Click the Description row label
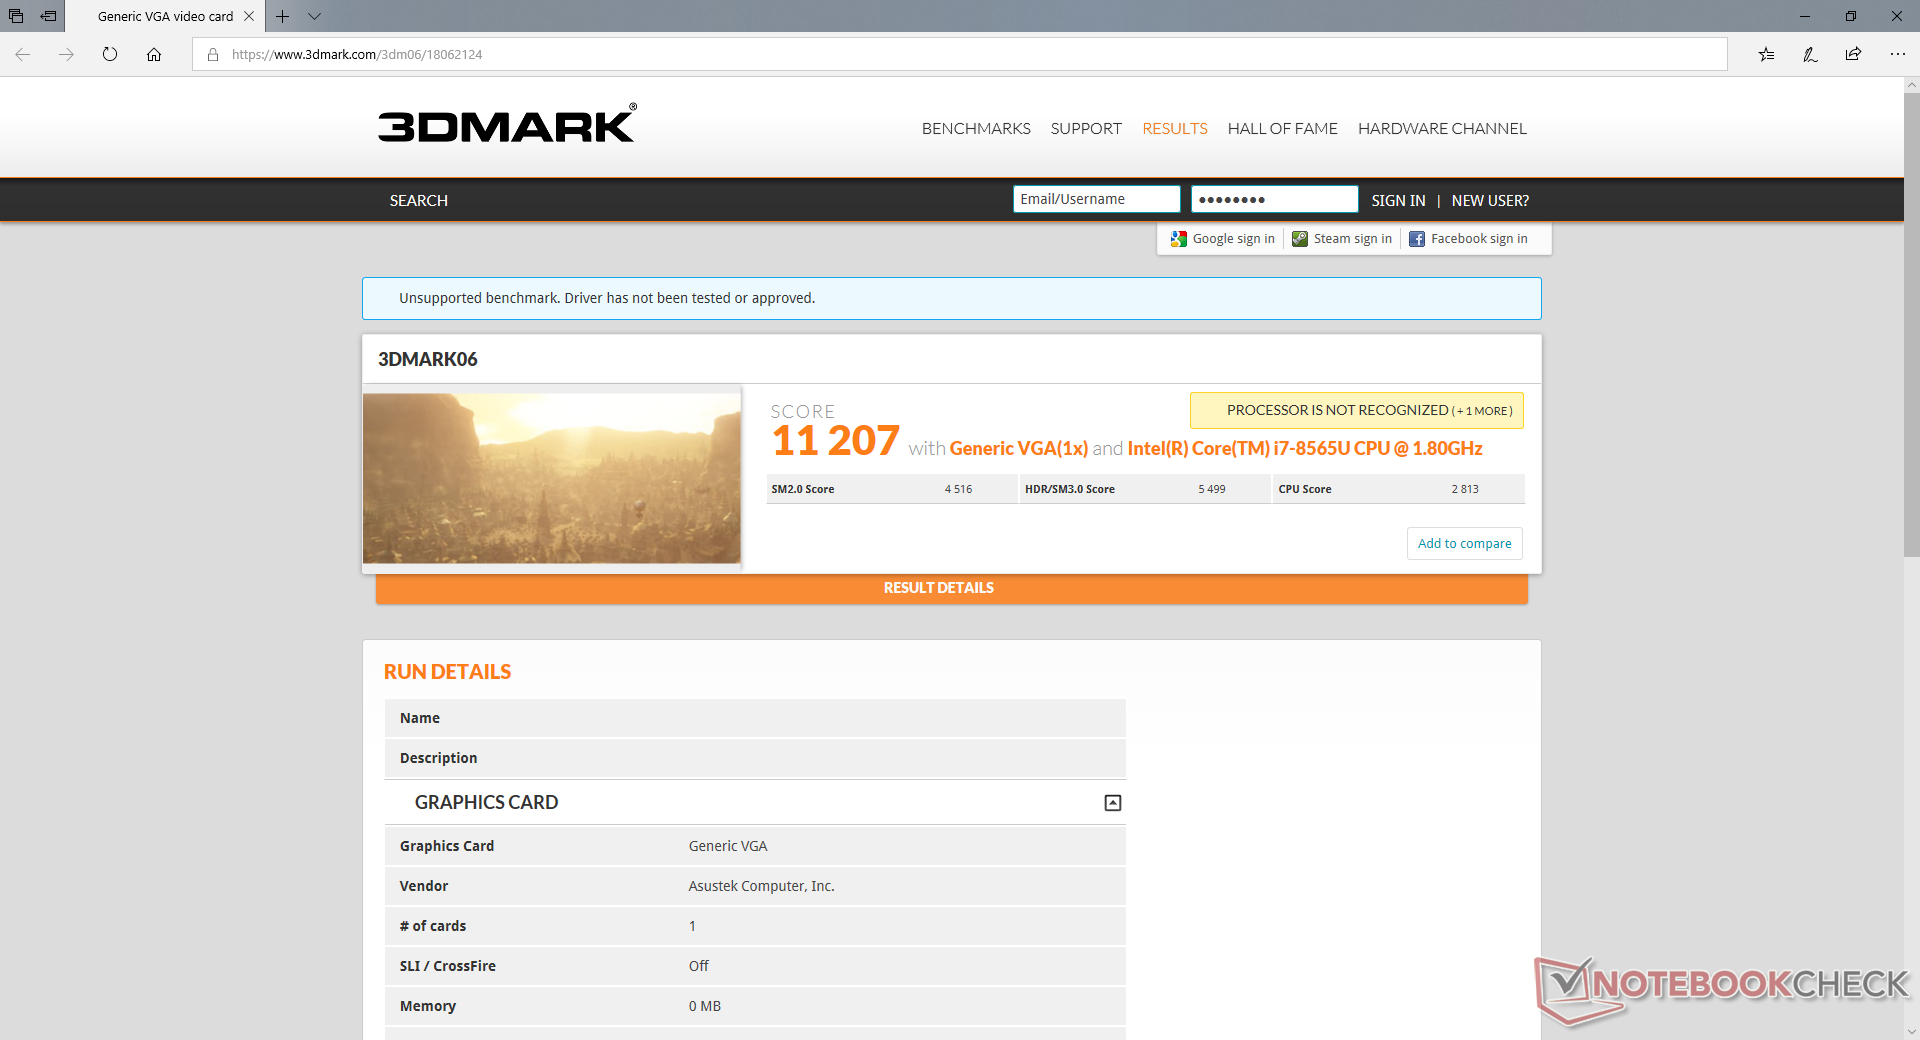 tap(438, 758)
